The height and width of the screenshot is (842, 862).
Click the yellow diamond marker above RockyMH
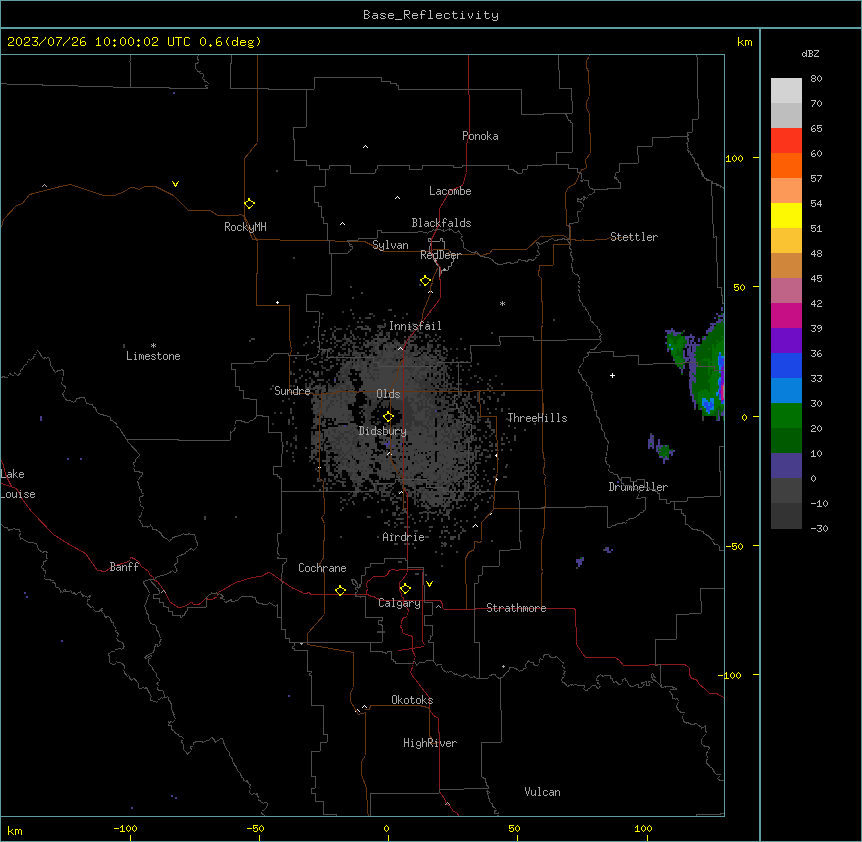(x=249, y=203)
